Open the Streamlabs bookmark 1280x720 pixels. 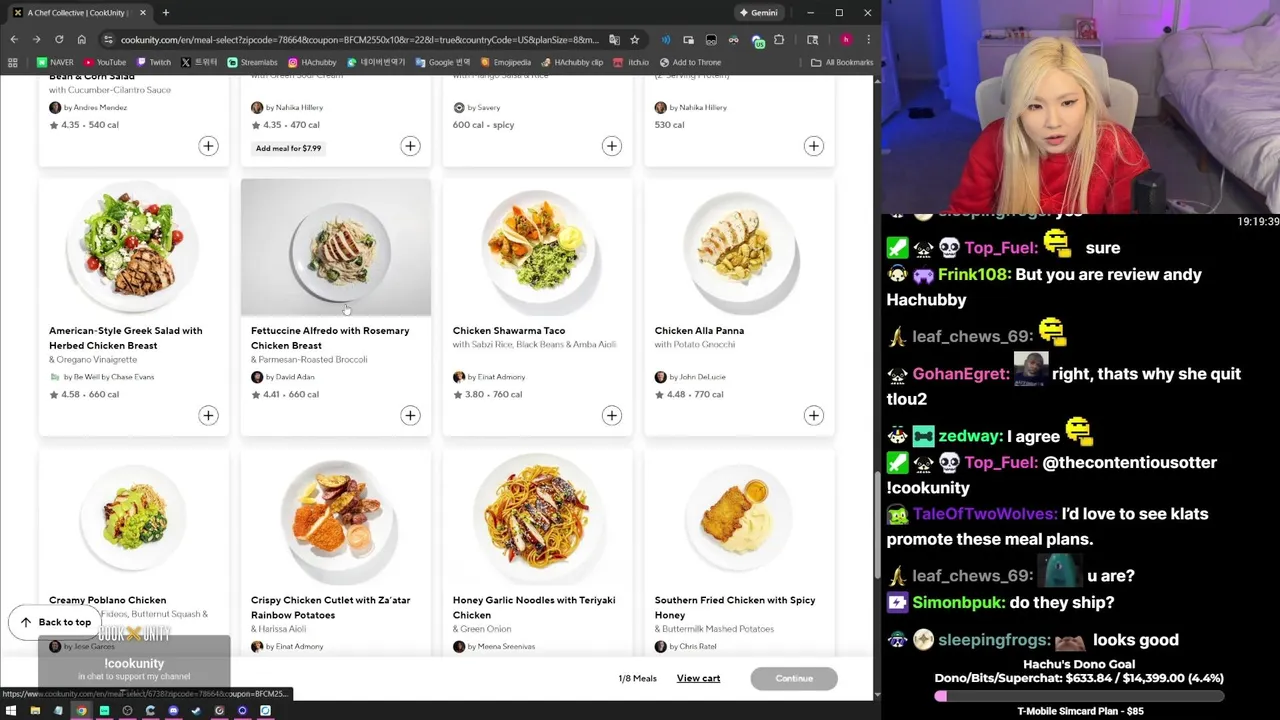252,62
